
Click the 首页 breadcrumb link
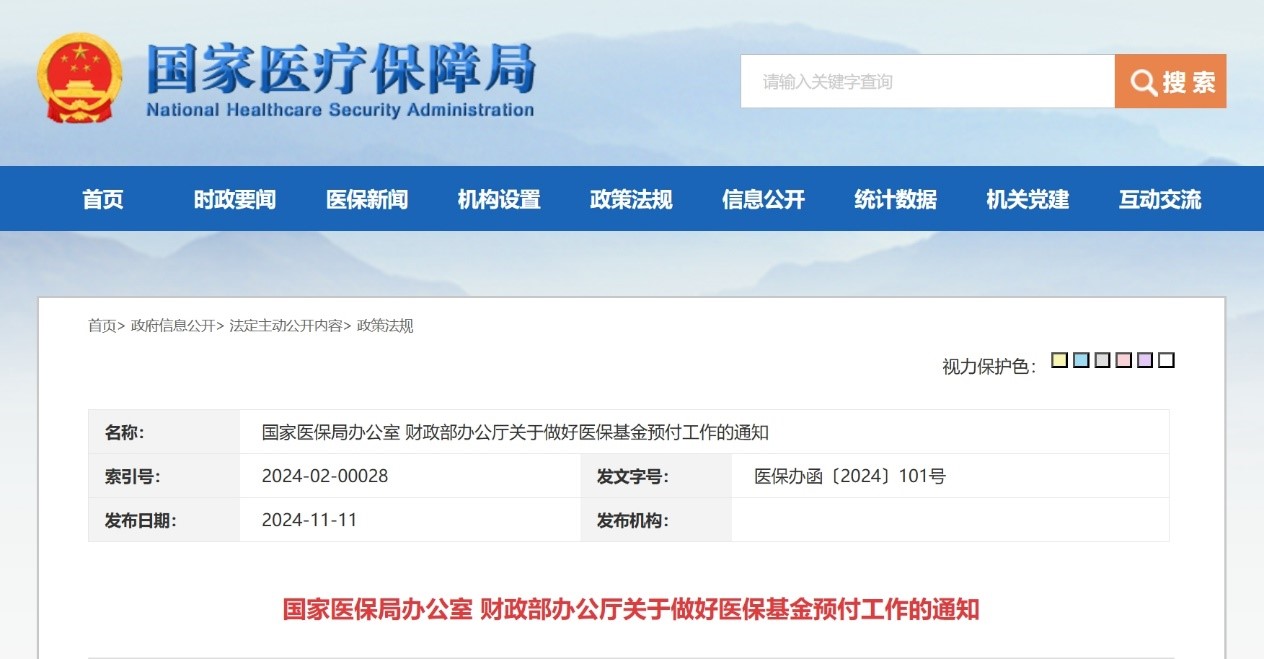click(102, 325)
